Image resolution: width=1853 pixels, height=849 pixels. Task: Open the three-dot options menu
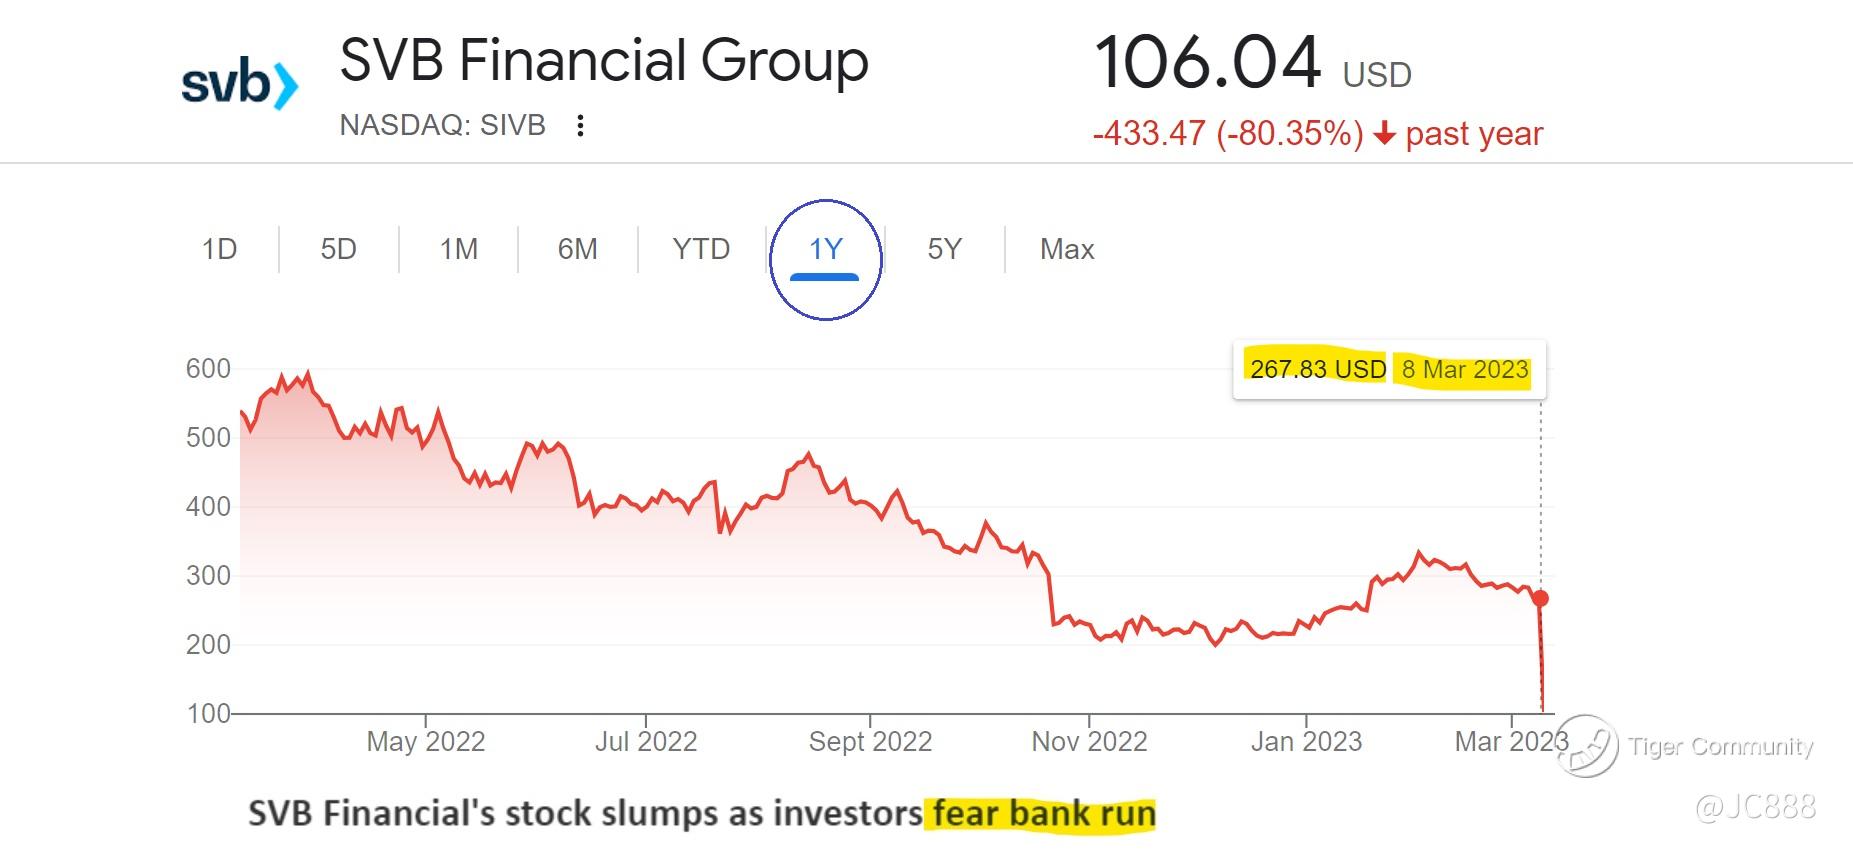click(580, 126)
